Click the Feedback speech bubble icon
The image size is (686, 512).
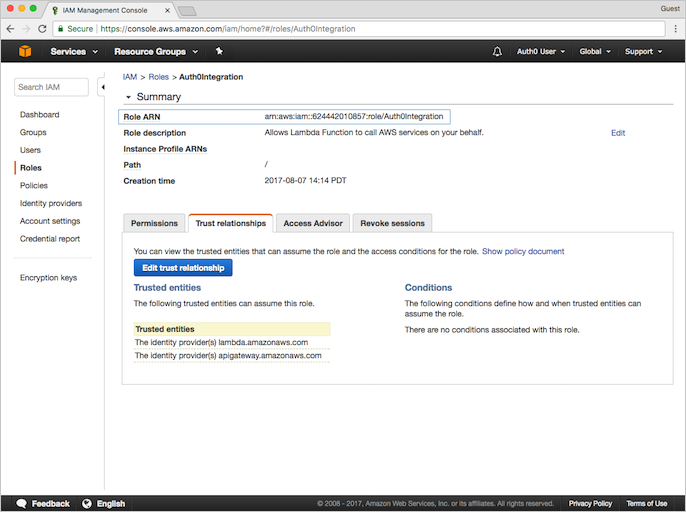tap(21, 504)
